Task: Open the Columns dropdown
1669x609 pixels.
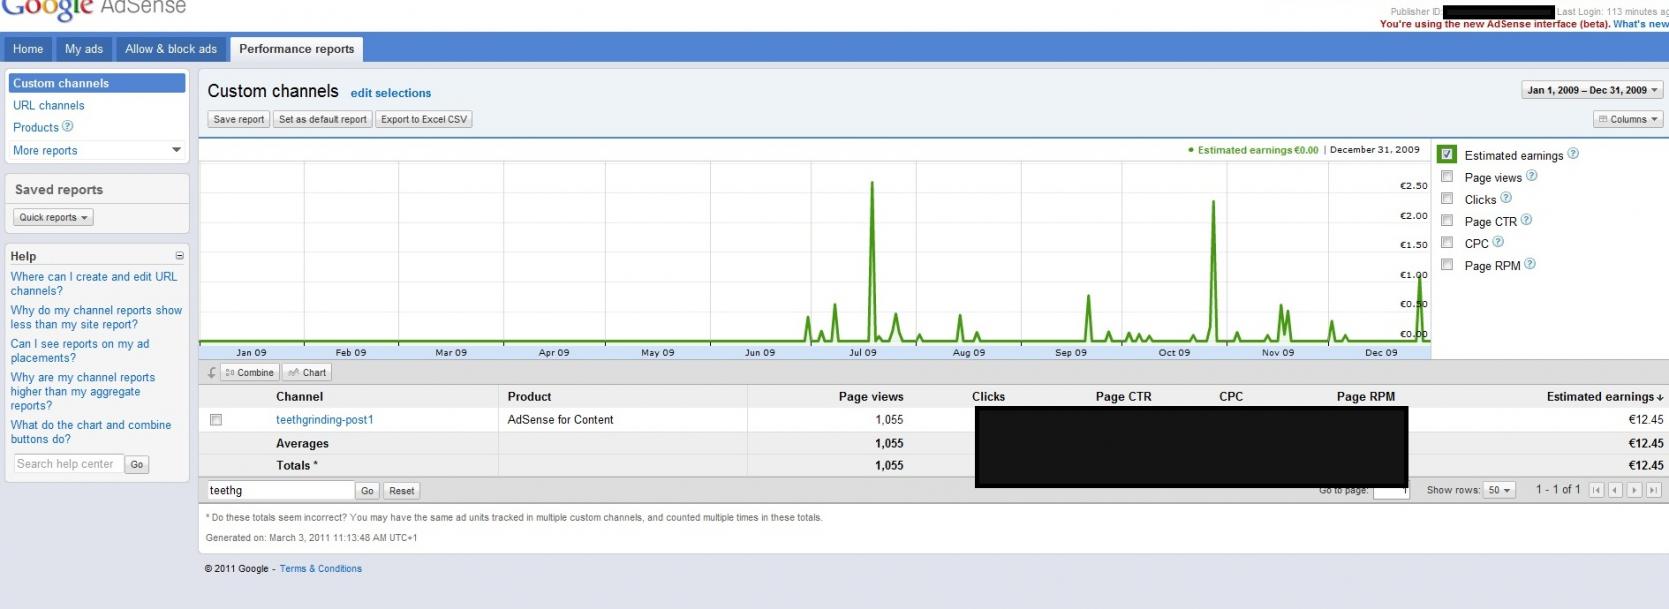Action: coord(1628,119)
